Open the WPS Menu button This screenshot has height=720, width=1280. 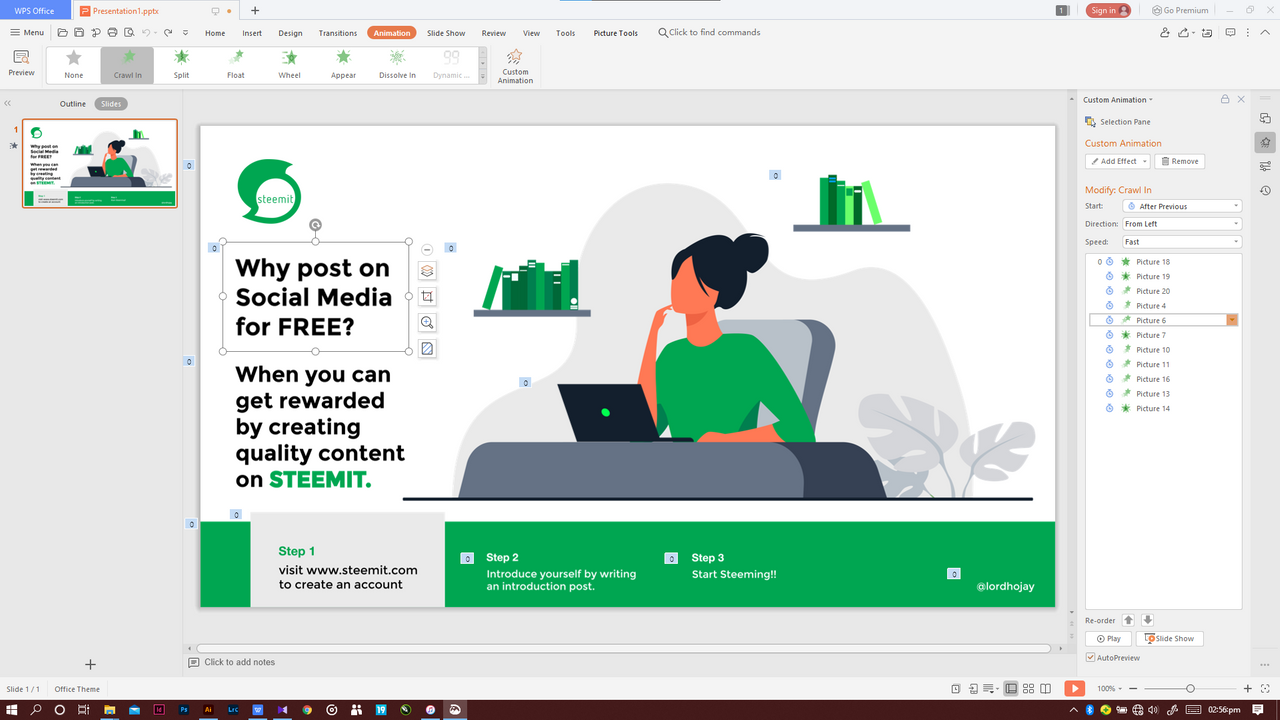tap(27, 33)
